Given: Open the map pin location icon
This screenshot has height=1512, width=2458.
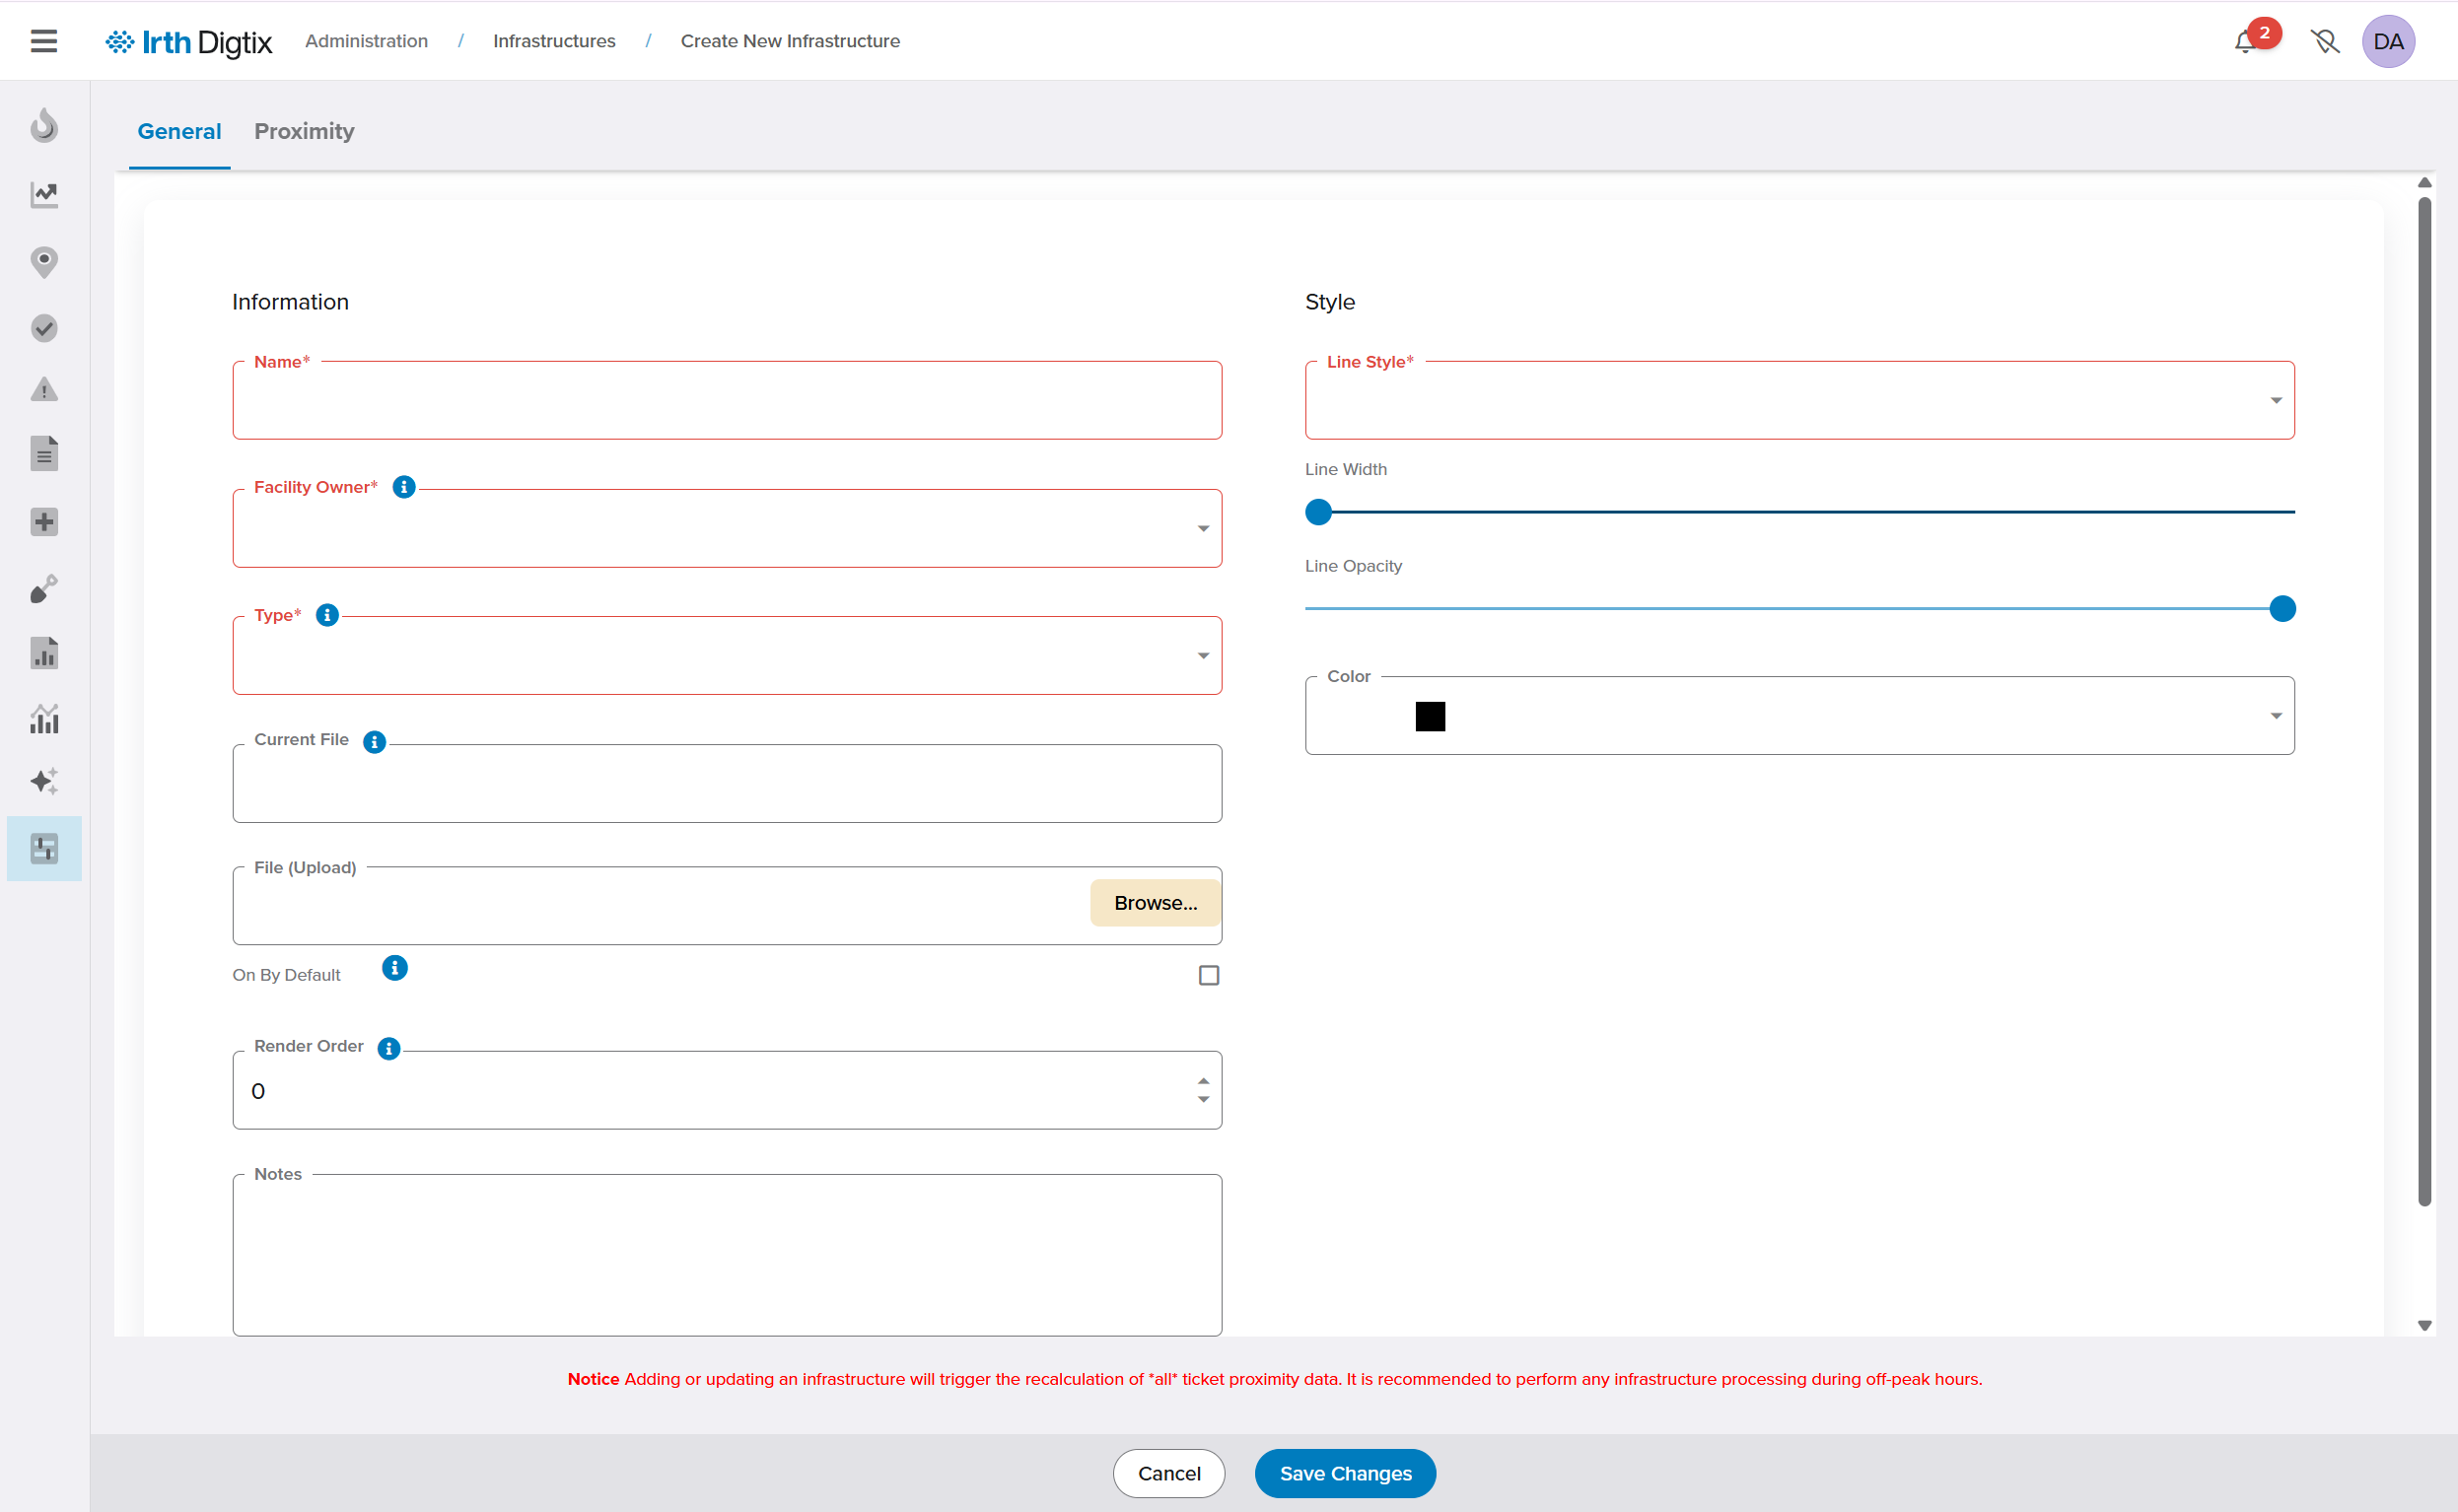Looking at the screenshot, I should coord(44,262).
